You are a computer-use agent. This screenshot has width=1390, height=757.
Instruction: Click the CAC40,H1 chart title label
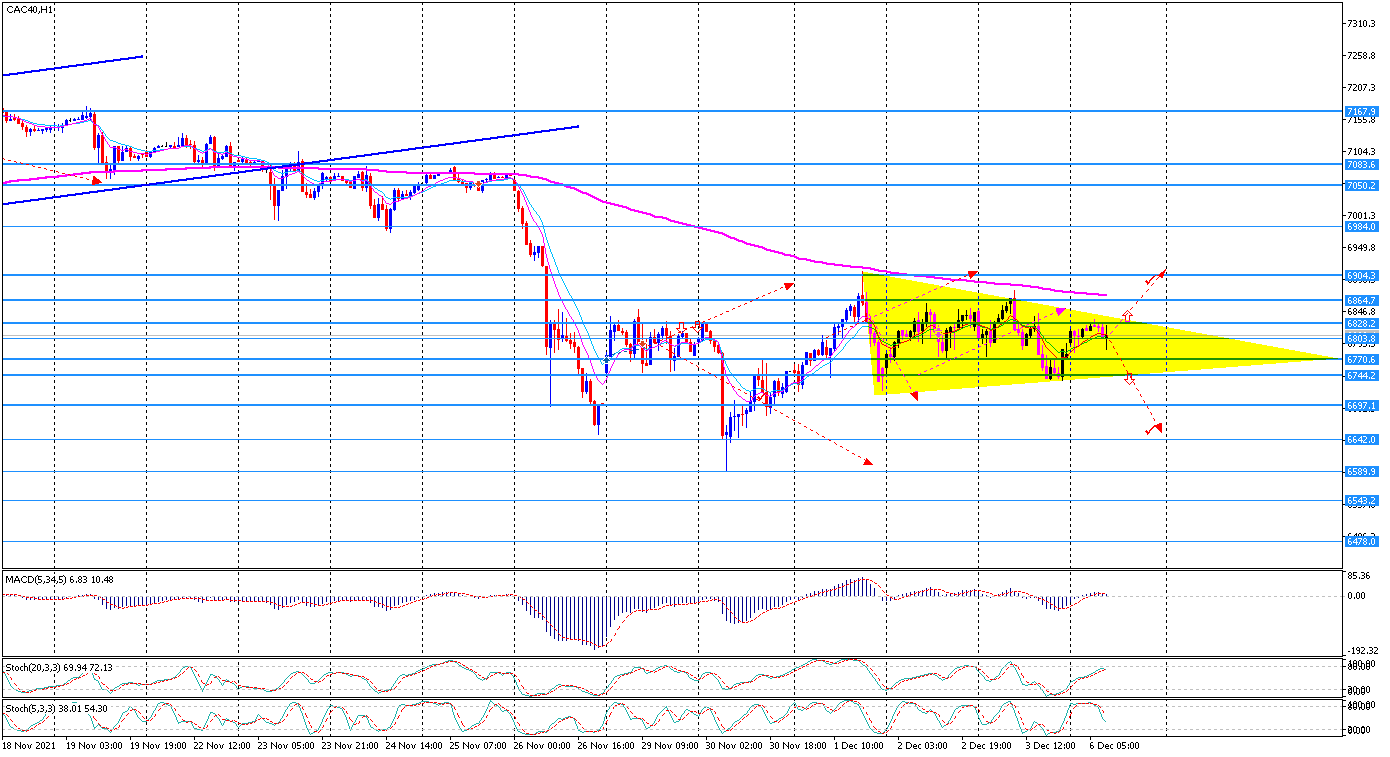[x=30, y=9]
